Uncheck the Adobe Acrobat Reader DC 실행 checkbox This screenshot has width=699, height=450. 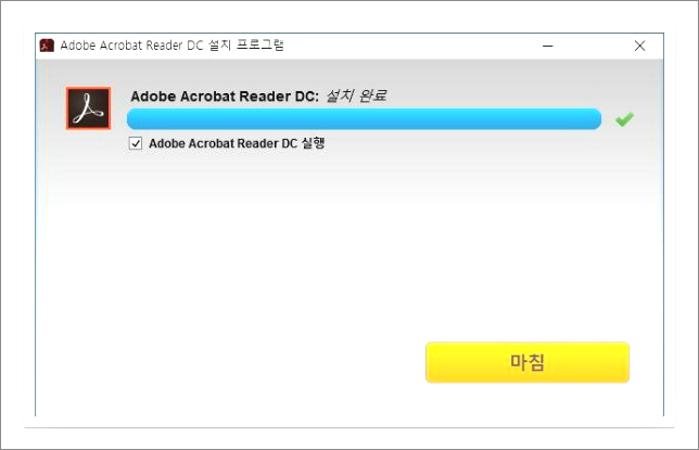136,144
